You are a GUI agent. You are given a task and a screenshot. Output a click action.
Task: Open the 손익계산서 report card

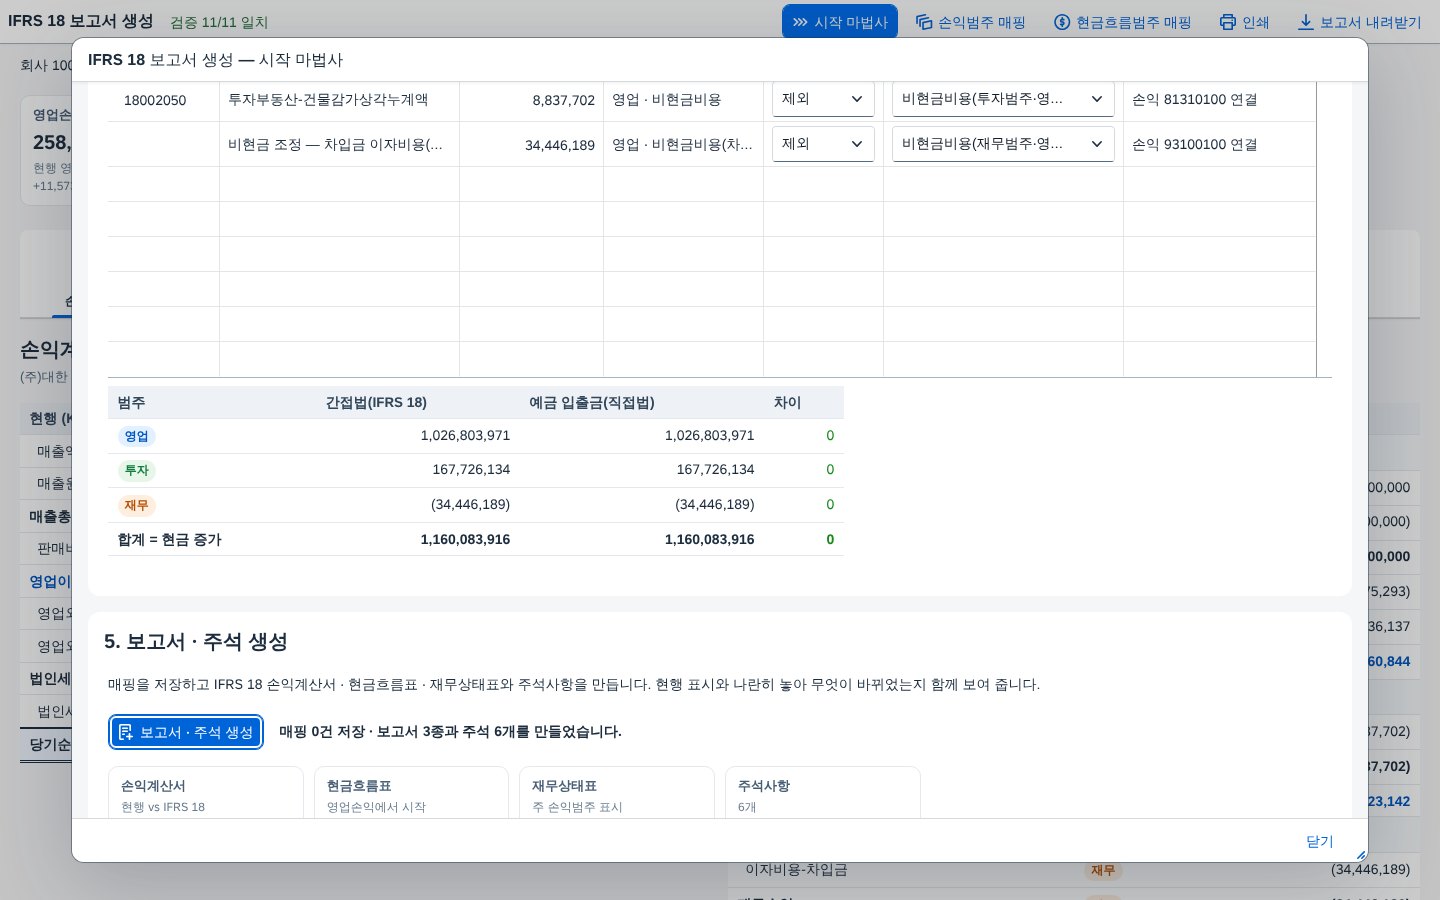pyautogui.click(x=205, y=794)
